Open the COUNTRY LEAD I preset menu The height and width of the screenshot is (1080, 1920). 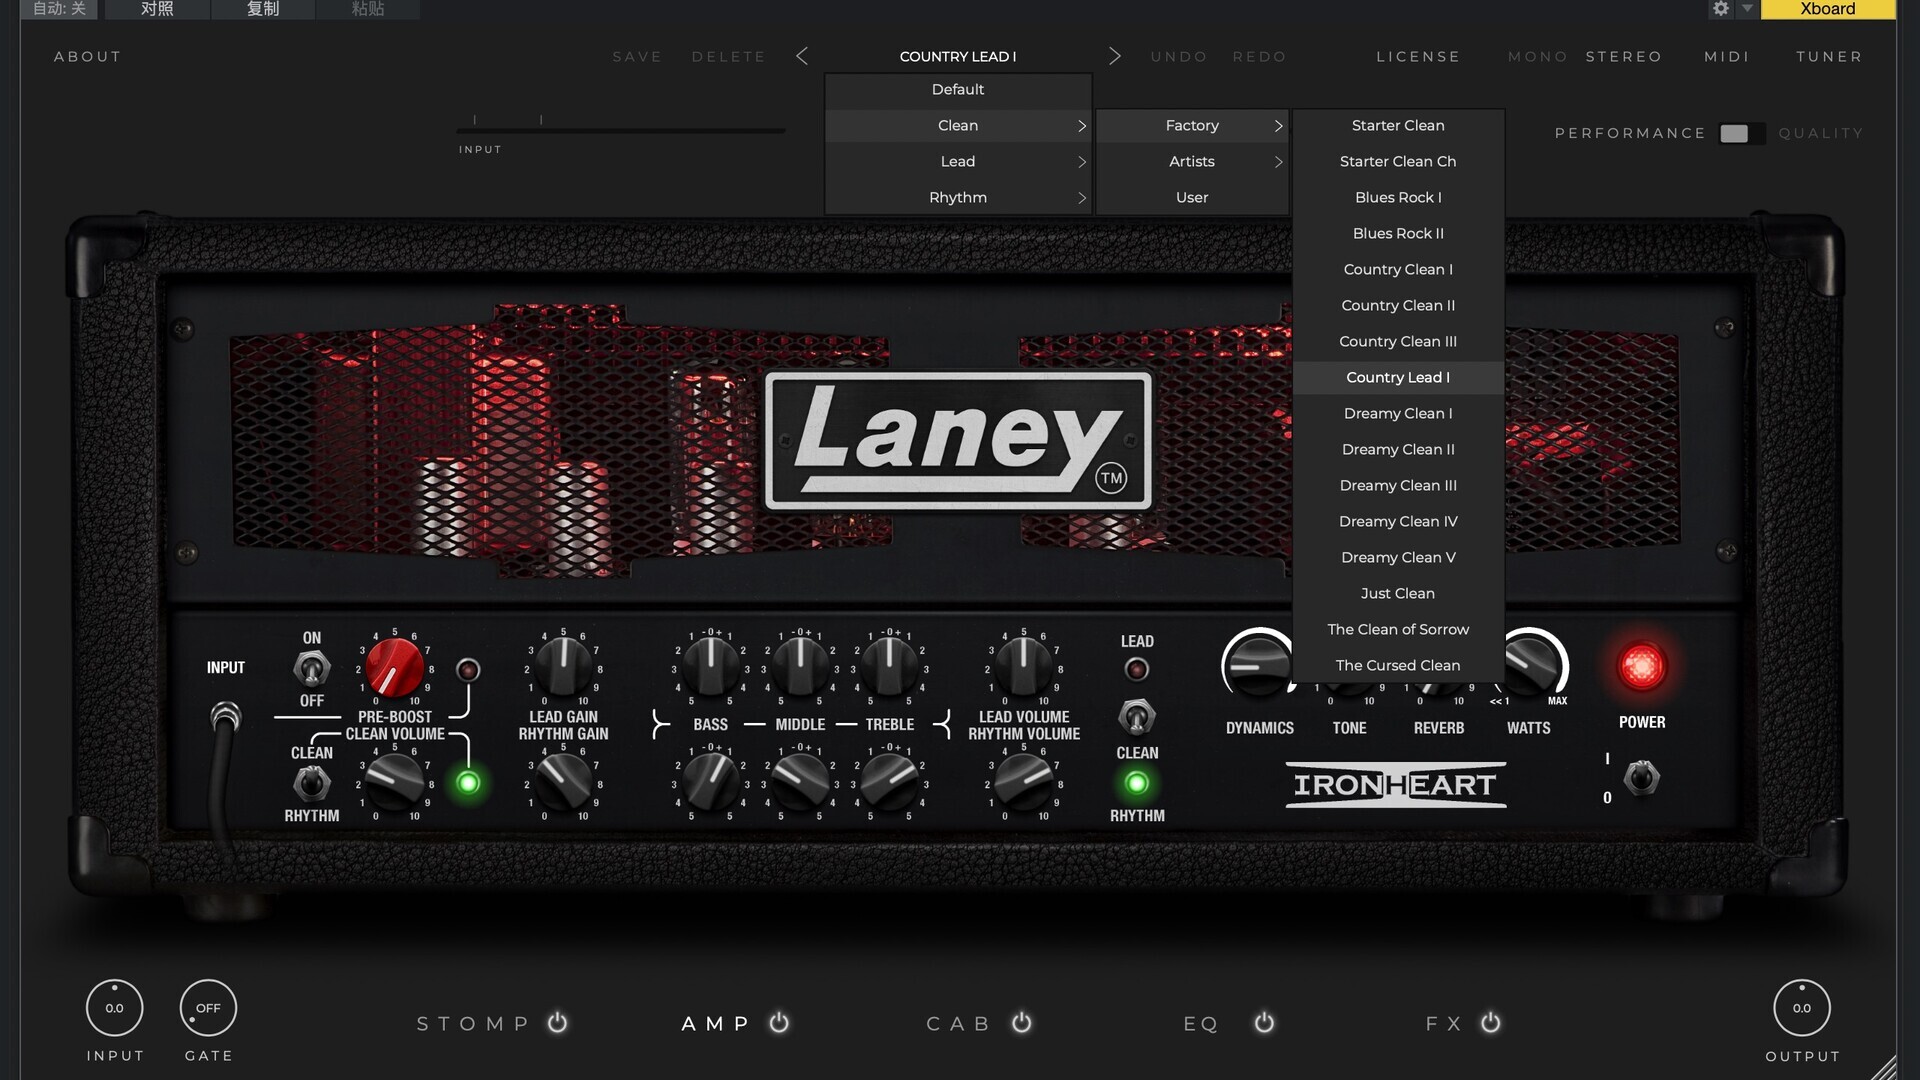[x=958, y=57]
